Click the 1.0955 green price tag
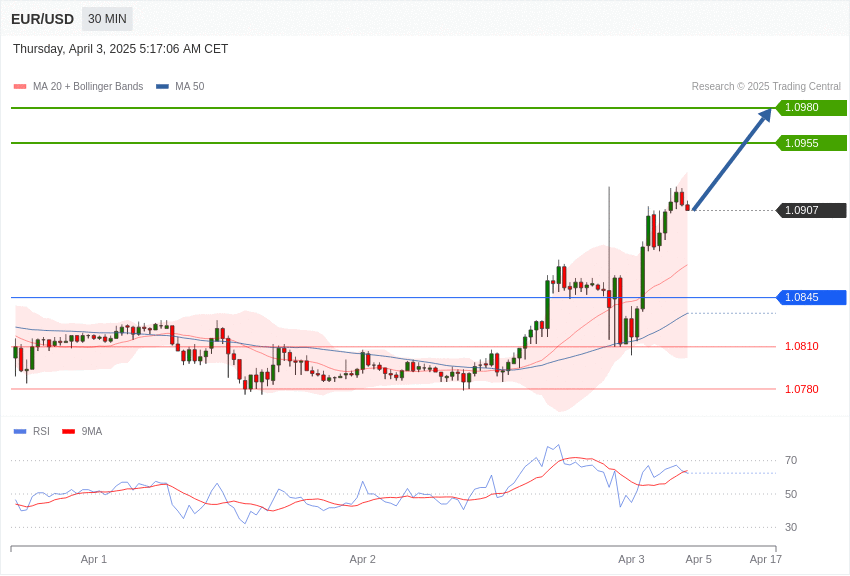 point(811,143)
